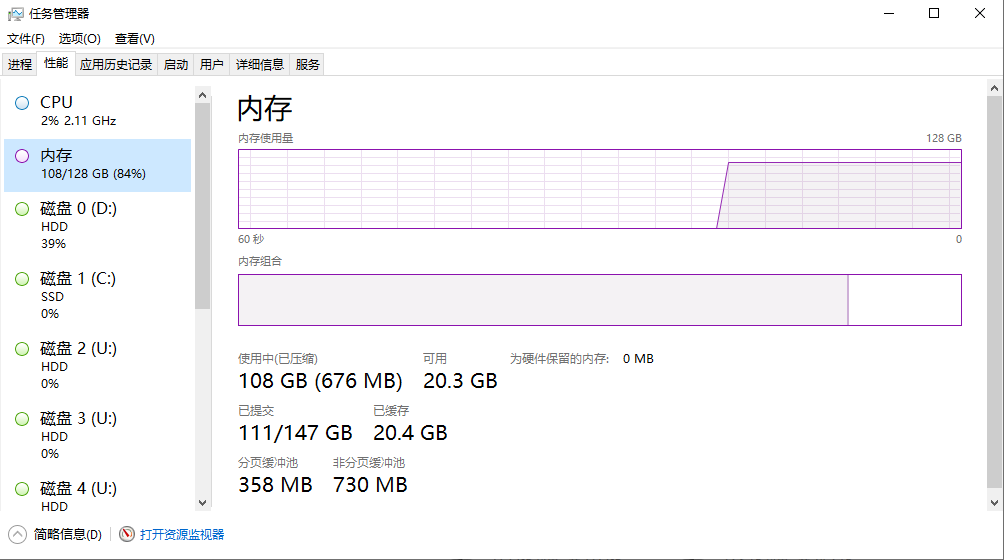Open the 选项(O) menu
Image resolution: width=1004 pixels, height=560 pixels.
point(79,39)
